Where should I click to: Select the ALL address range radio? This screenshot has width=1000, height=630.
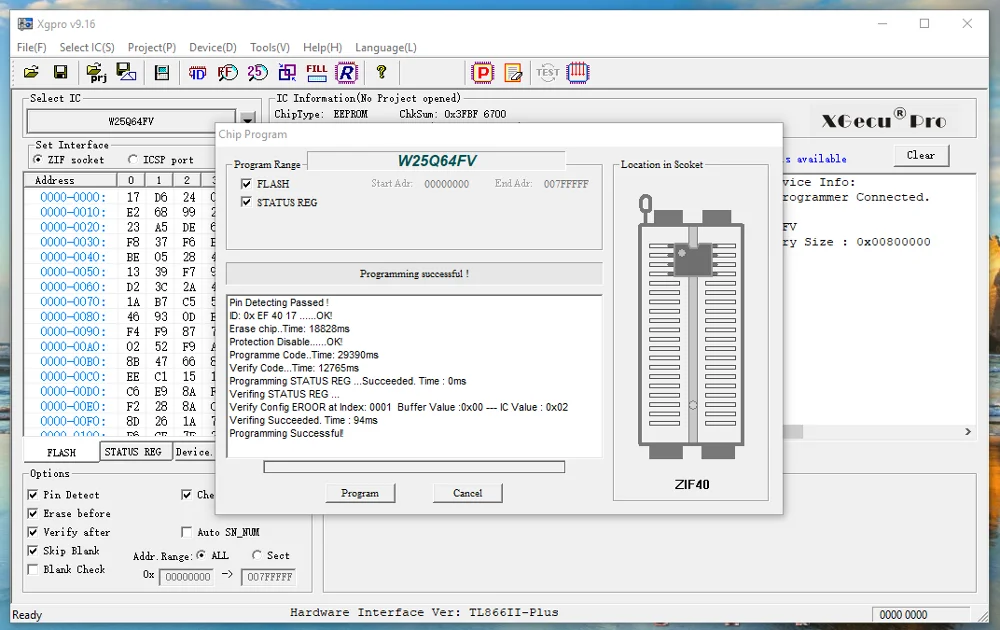pyautogui.click(x=201, y=555)
